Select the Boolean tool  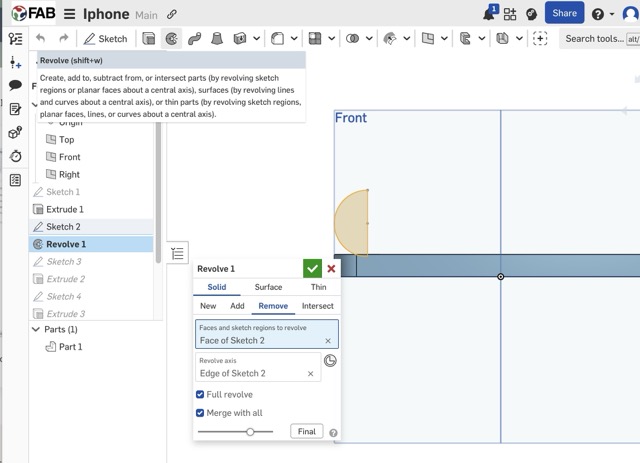pos(352,39)
